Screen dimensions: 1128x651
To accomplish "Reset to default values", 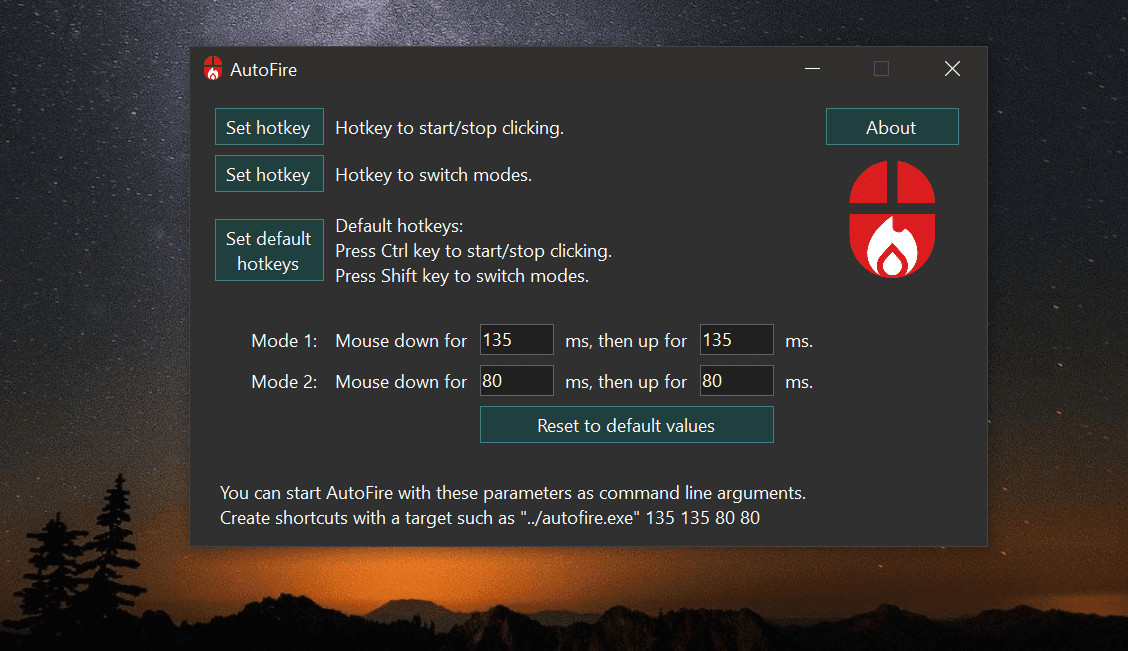I will click(x=627, y=424).
